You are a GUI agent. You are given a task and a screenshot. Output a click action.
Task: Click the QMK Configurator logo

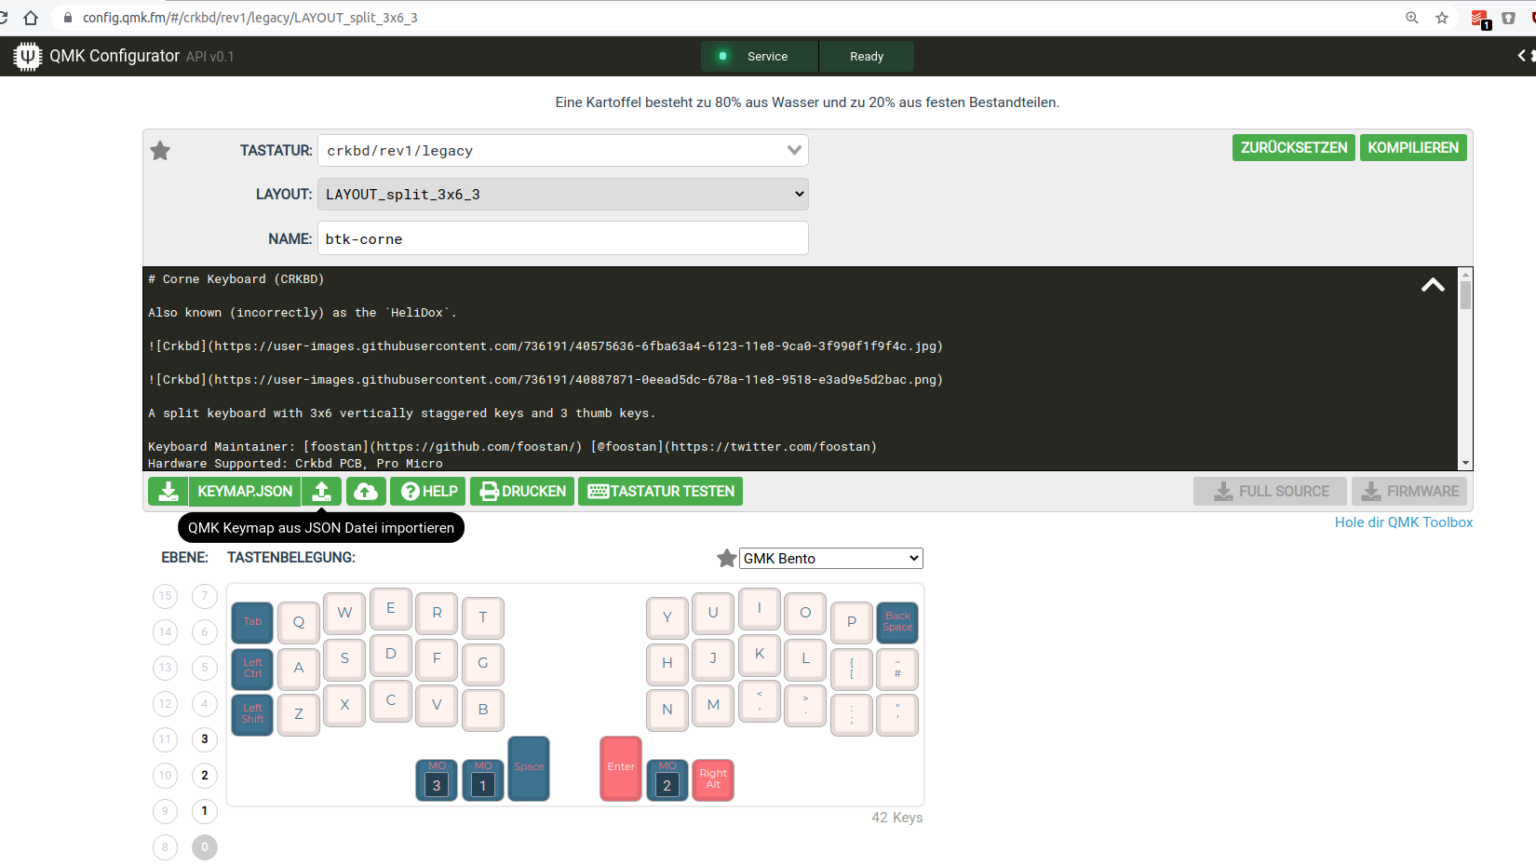click(27, 55)
